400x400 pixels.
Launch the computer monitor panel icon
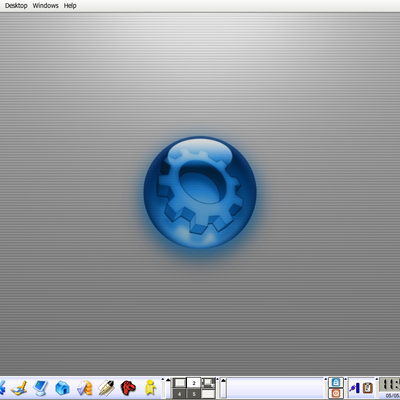41,388
